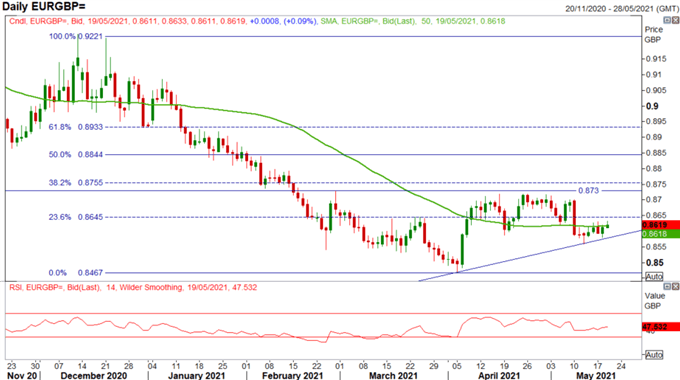Click the chart date range header
The height and width of the screenshot is (380, 680).
621,9
